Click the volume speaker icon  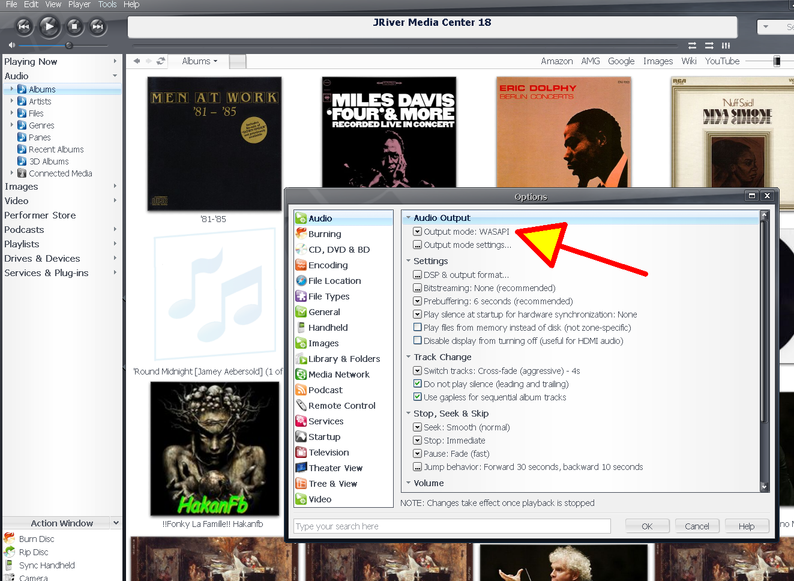pyautogui.click(x=12, y=46)
